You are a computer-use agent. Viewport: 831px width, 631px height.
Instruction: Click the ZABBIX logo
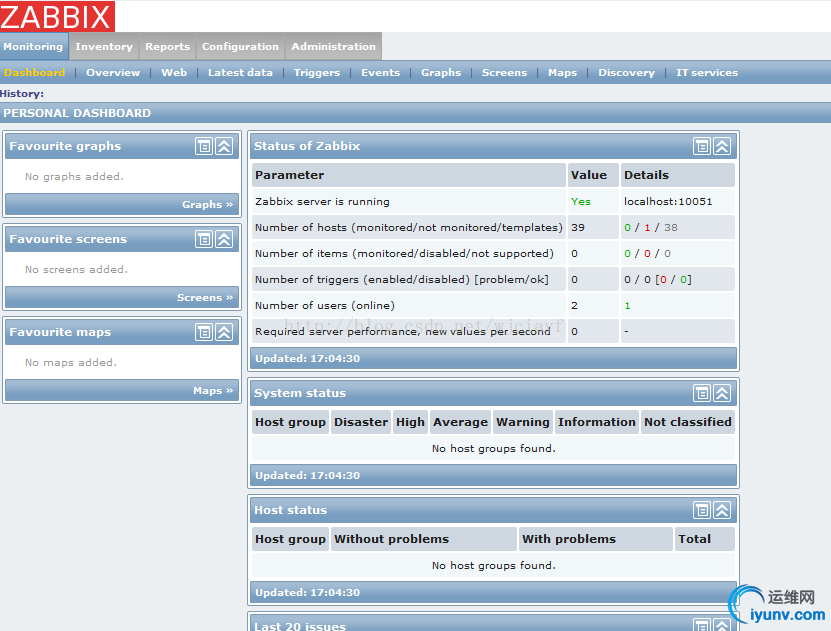57,16
